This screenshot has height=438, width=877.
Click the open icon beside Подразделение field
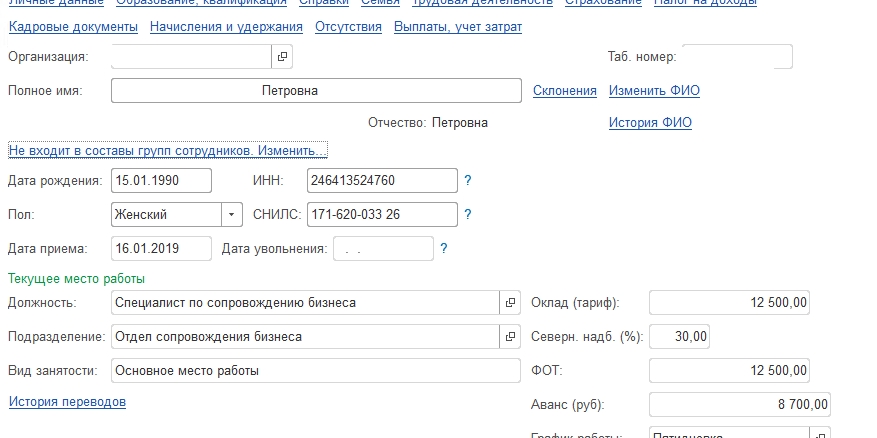tap(509, 336)
